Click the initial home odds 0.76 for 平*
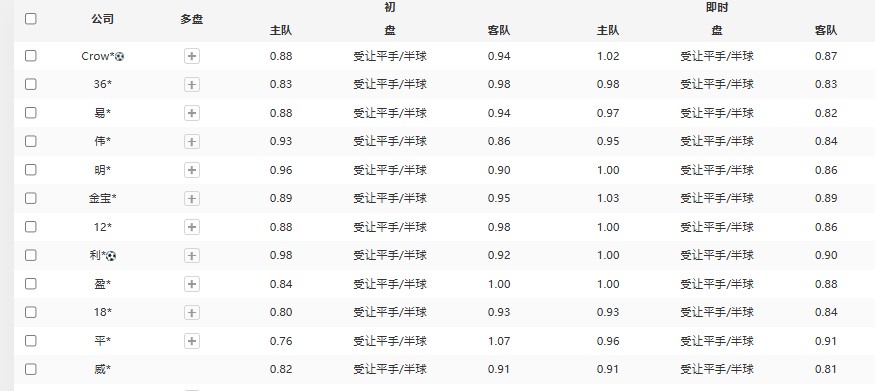The image size is (875, 391). click(x=281, y=340)
